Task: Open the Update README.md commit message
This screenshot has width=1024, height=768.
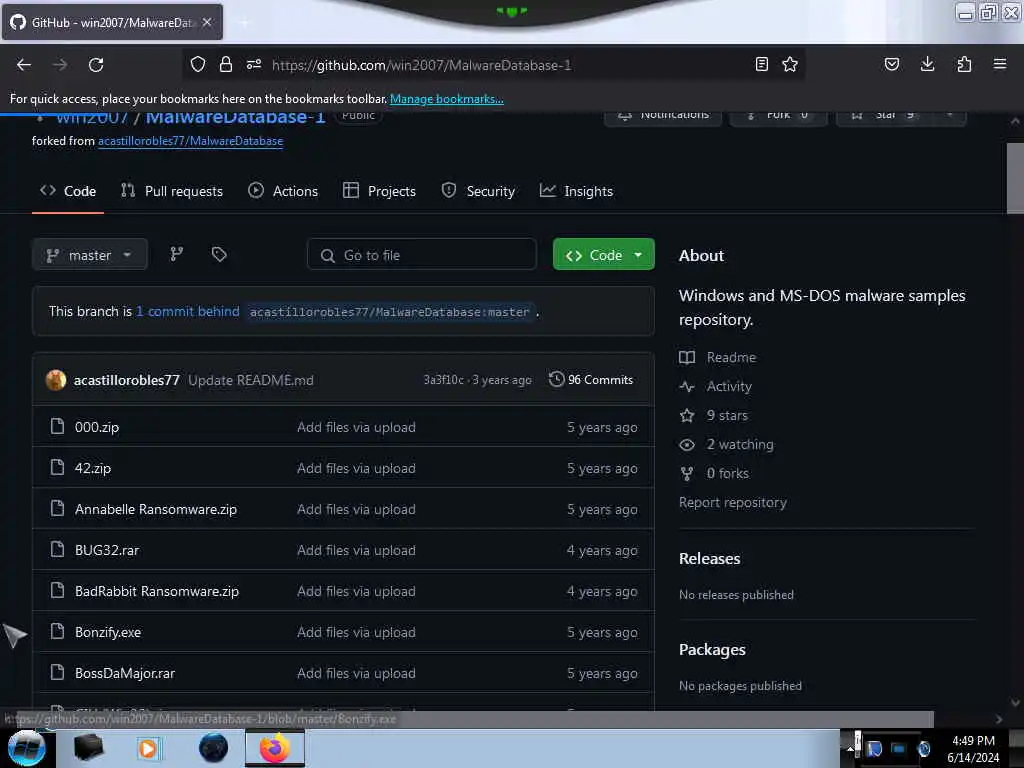Action: pos(251,380)
